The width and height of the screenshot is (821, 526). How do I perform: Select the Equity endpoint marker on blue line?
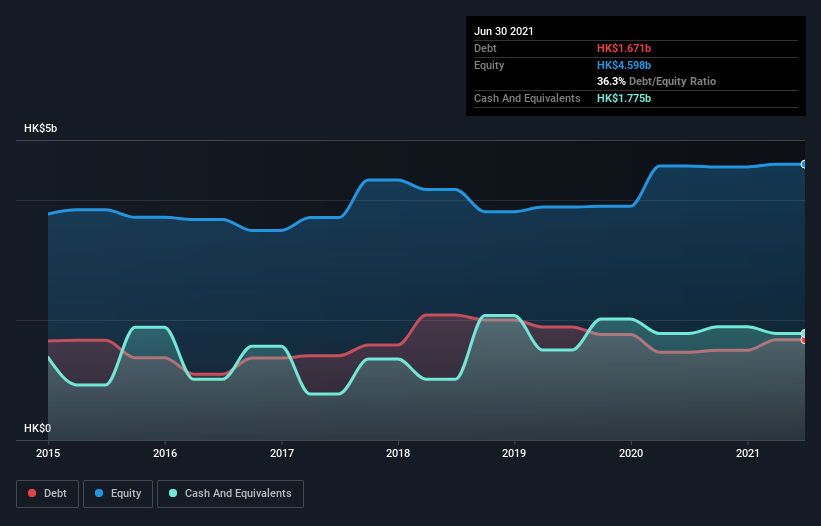(x=804, y=164)
